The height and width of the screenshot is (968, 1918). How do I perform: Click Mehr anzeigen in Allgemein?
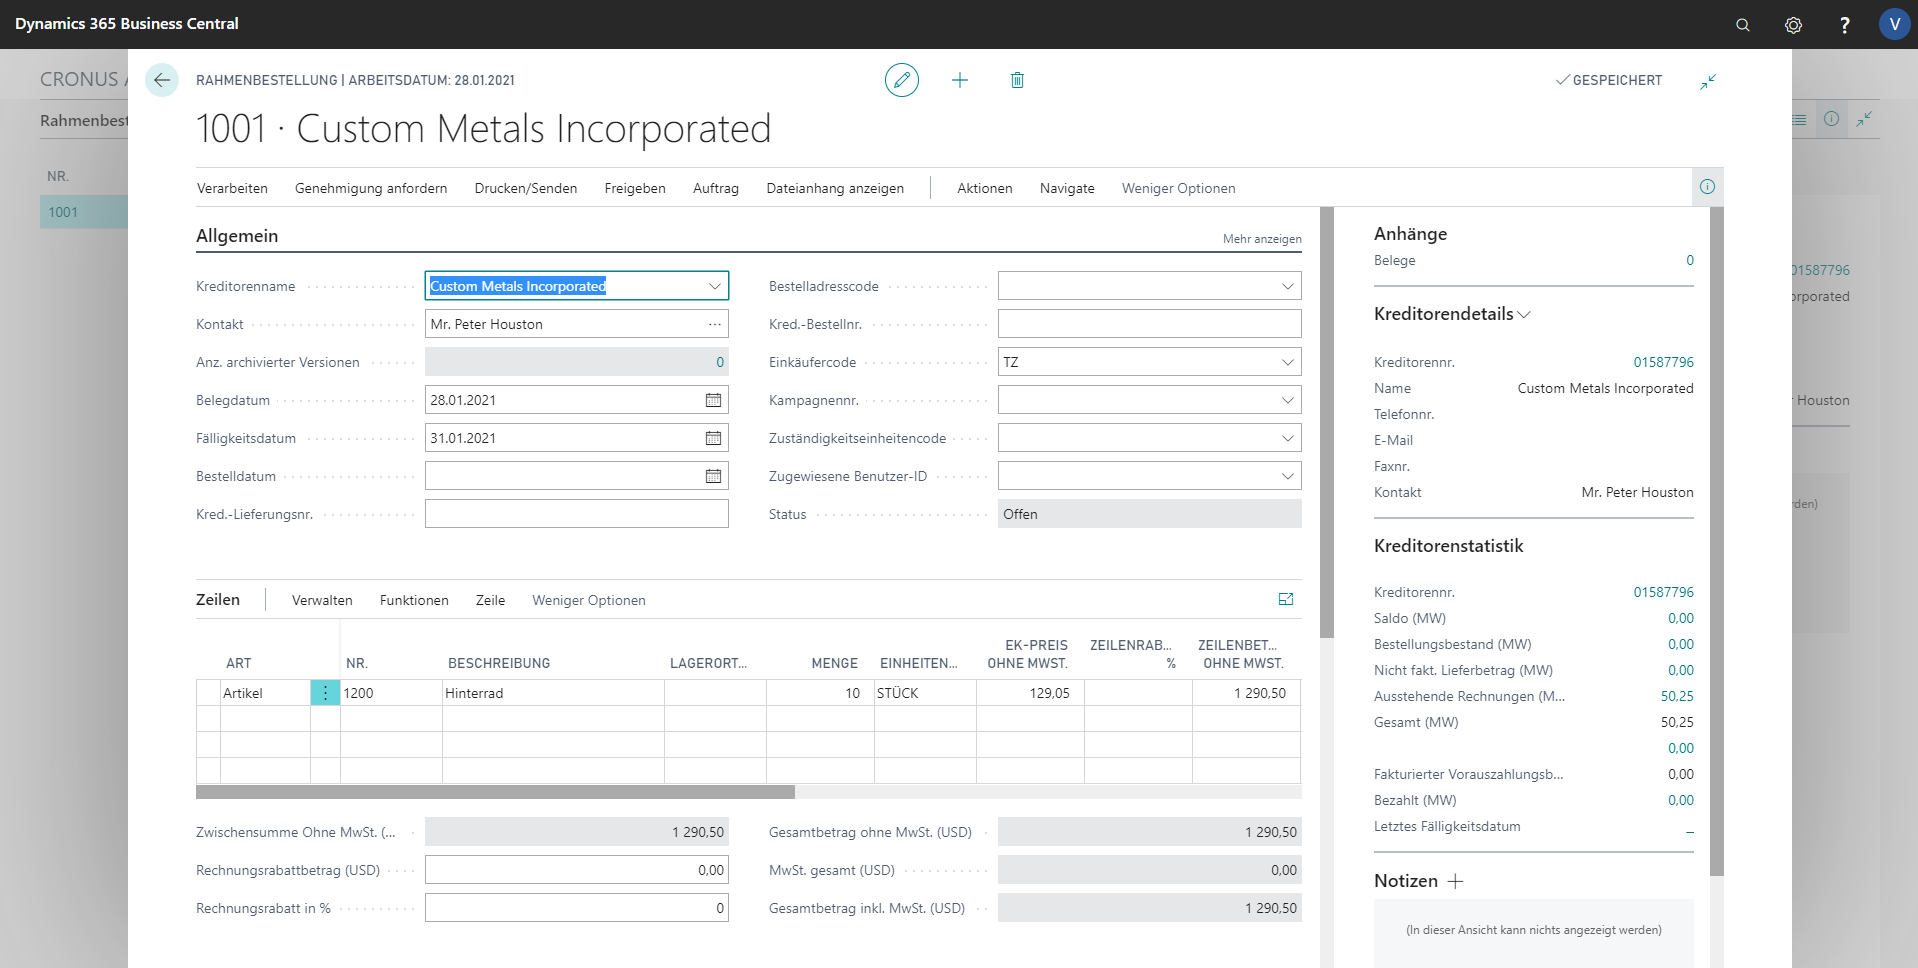tap(1262, 239)
